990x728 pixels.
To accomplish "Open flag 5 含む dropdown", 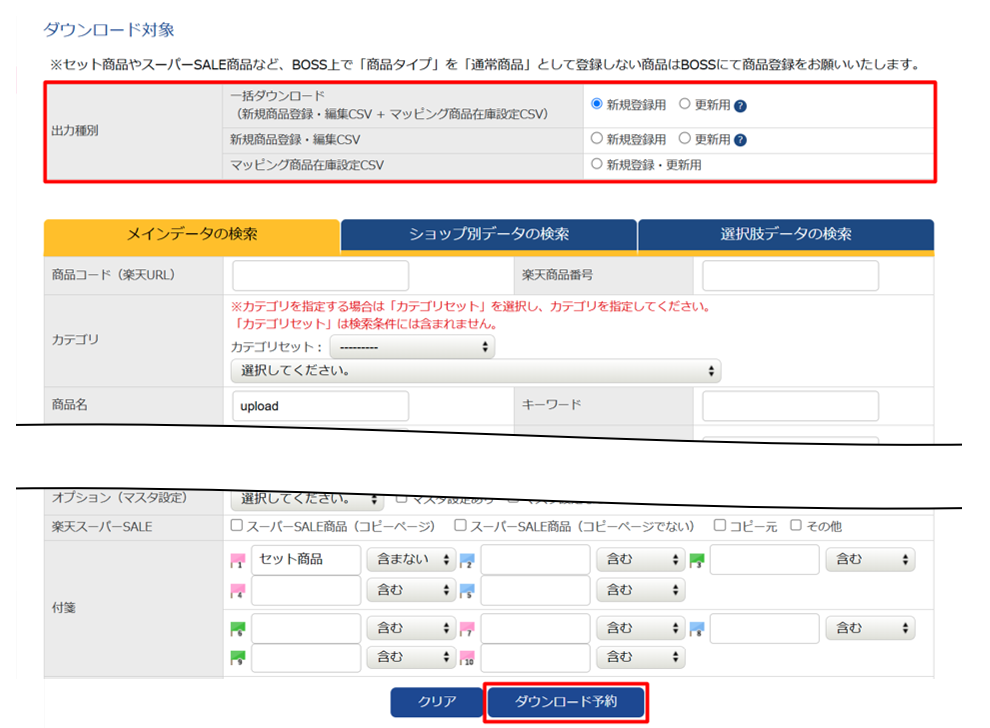I will 641,590.
